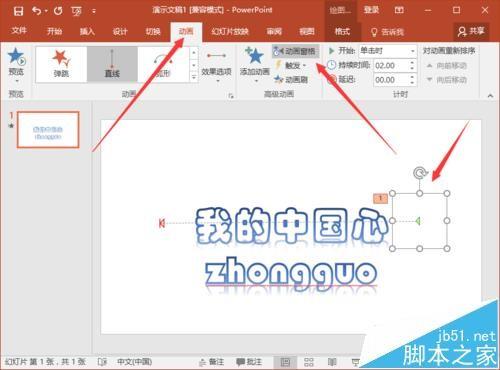
Task: Open the 动画窗格 animation pane
Action: coord(295,51)
